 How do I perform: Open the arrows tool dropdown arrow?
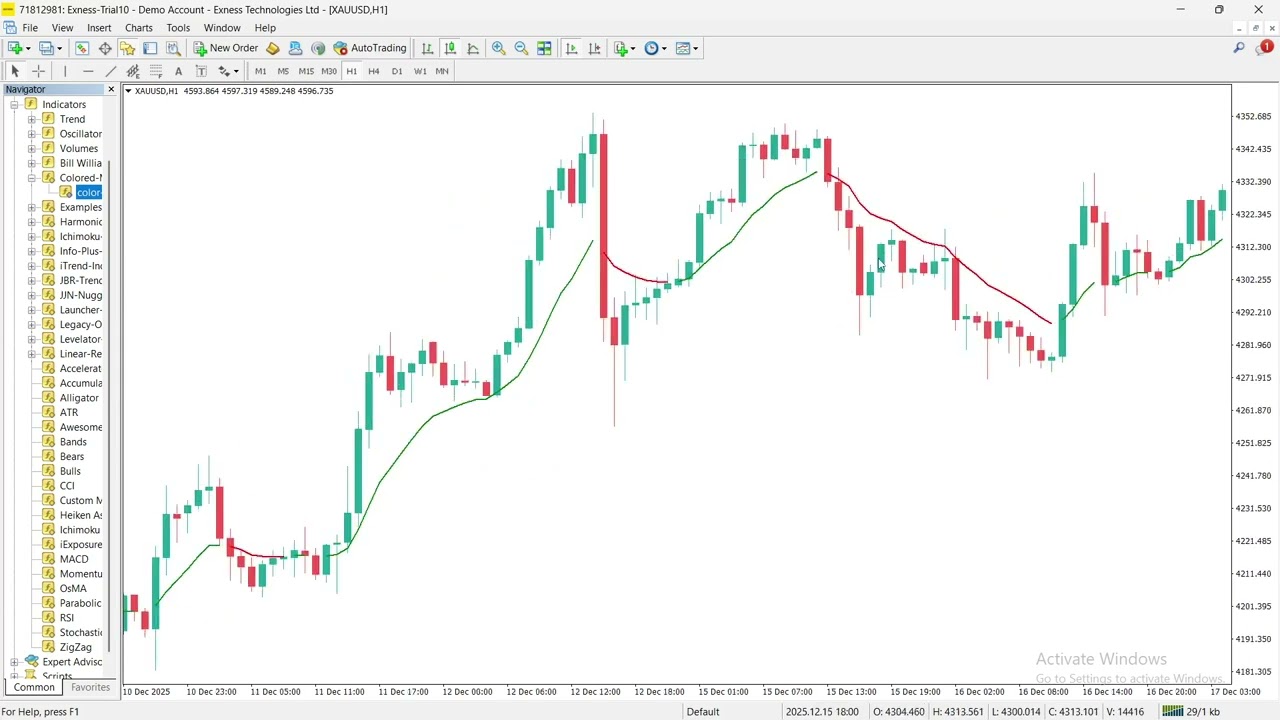(236, 71)
